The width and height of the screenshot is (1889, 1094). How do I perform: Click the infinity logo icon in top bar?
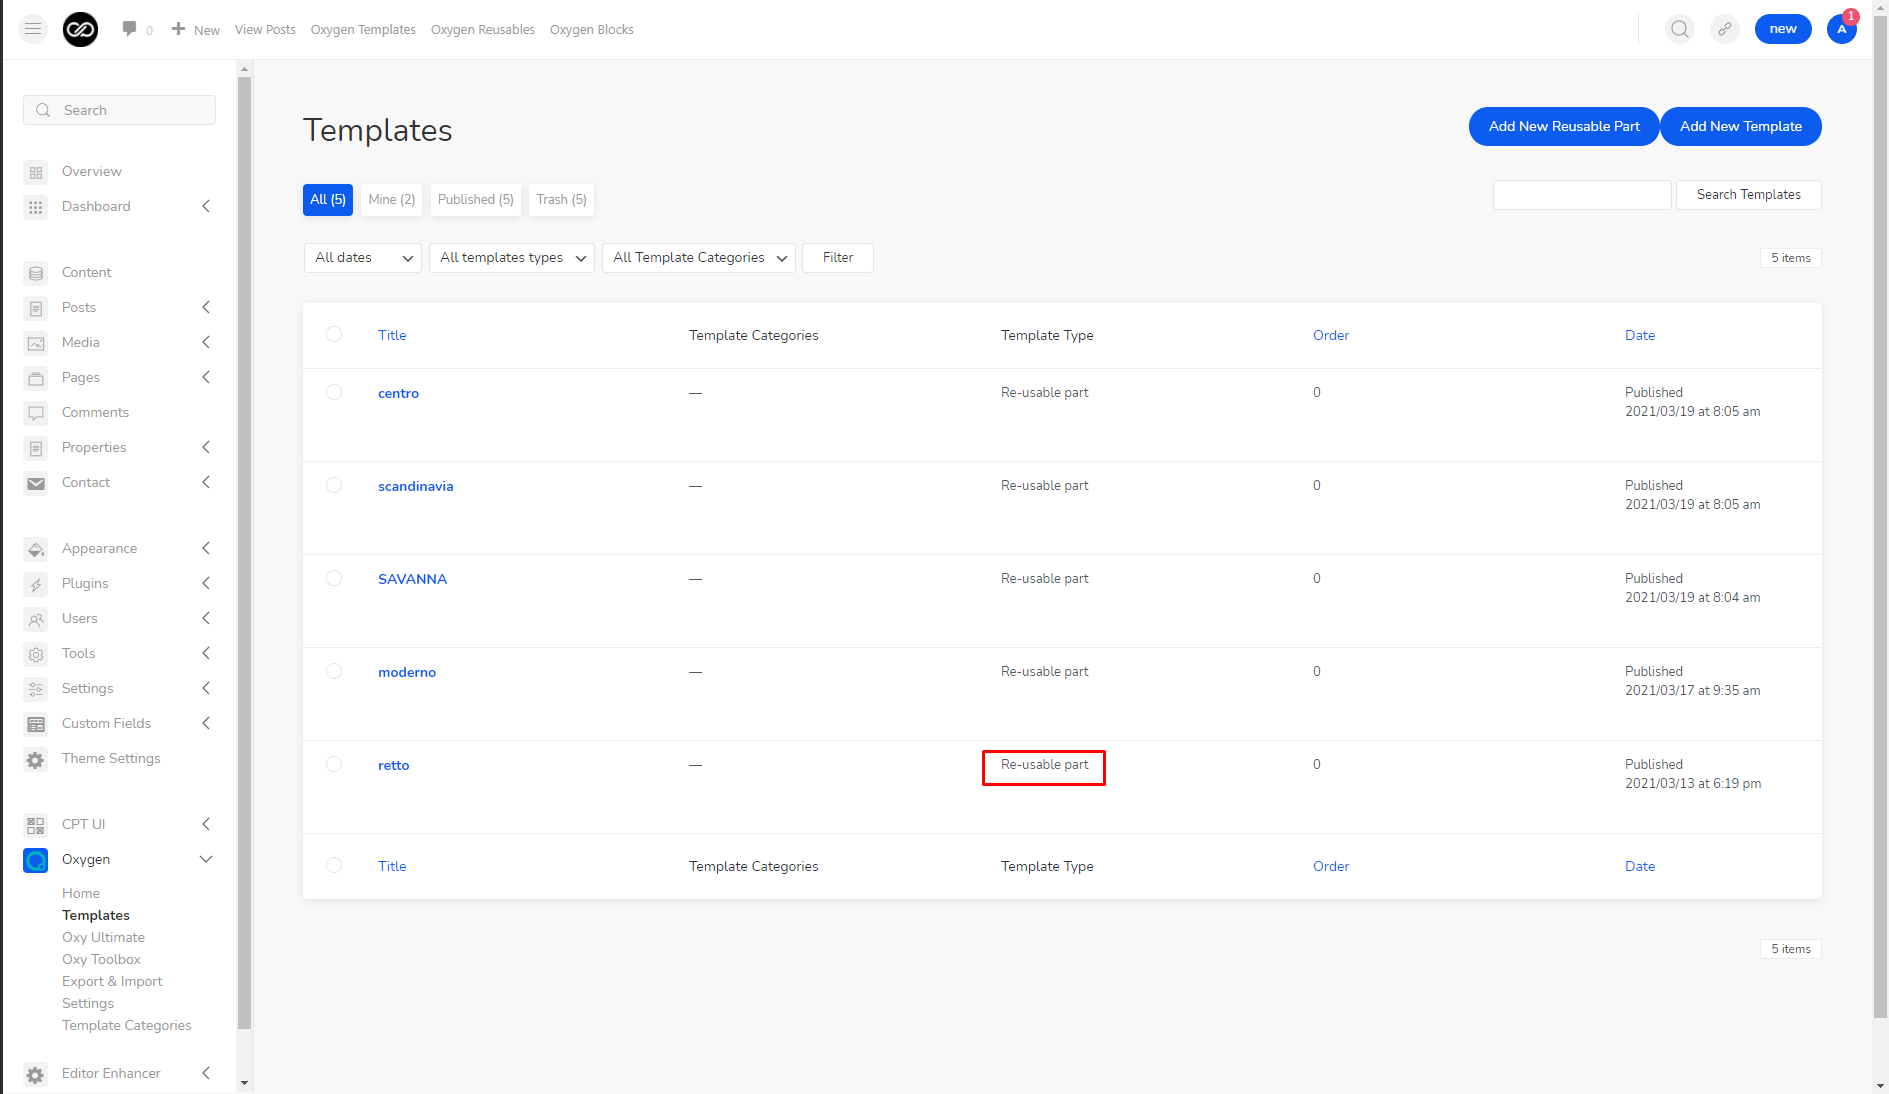pyautogui.click(x=80, y=29)
